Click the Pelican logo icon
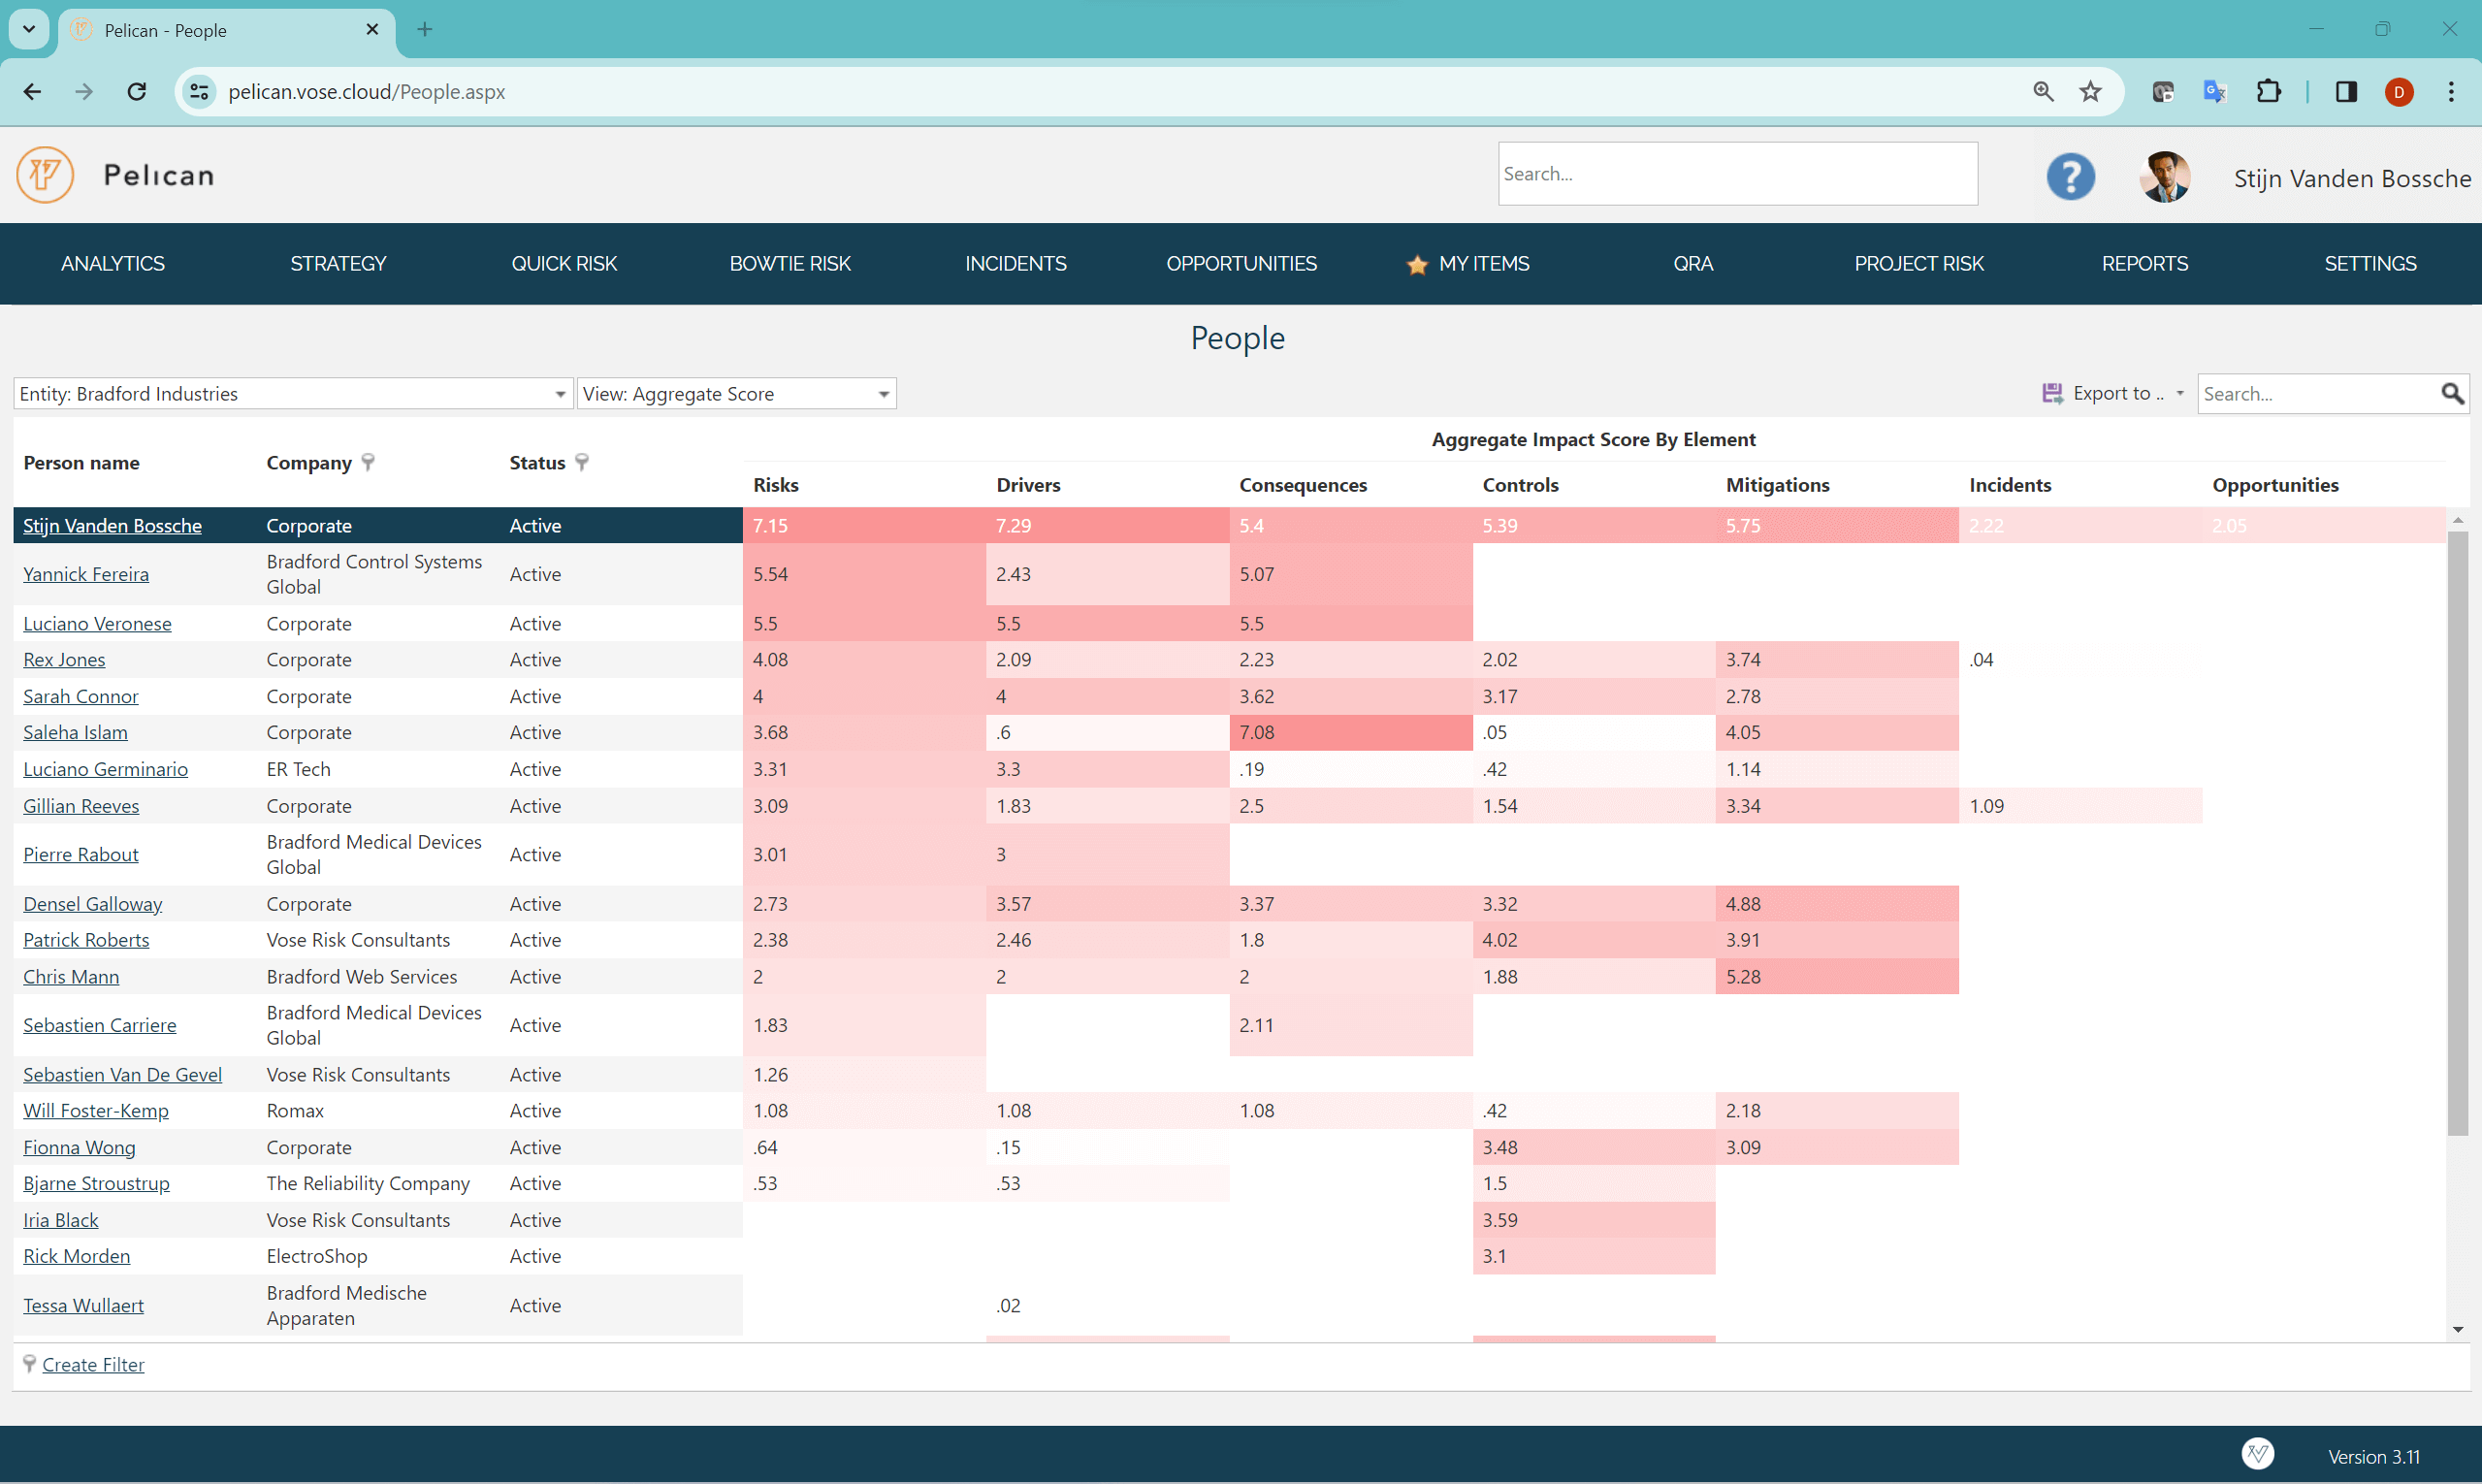2482x1484 pixels. pyautogui.click(x=45, y=175)
